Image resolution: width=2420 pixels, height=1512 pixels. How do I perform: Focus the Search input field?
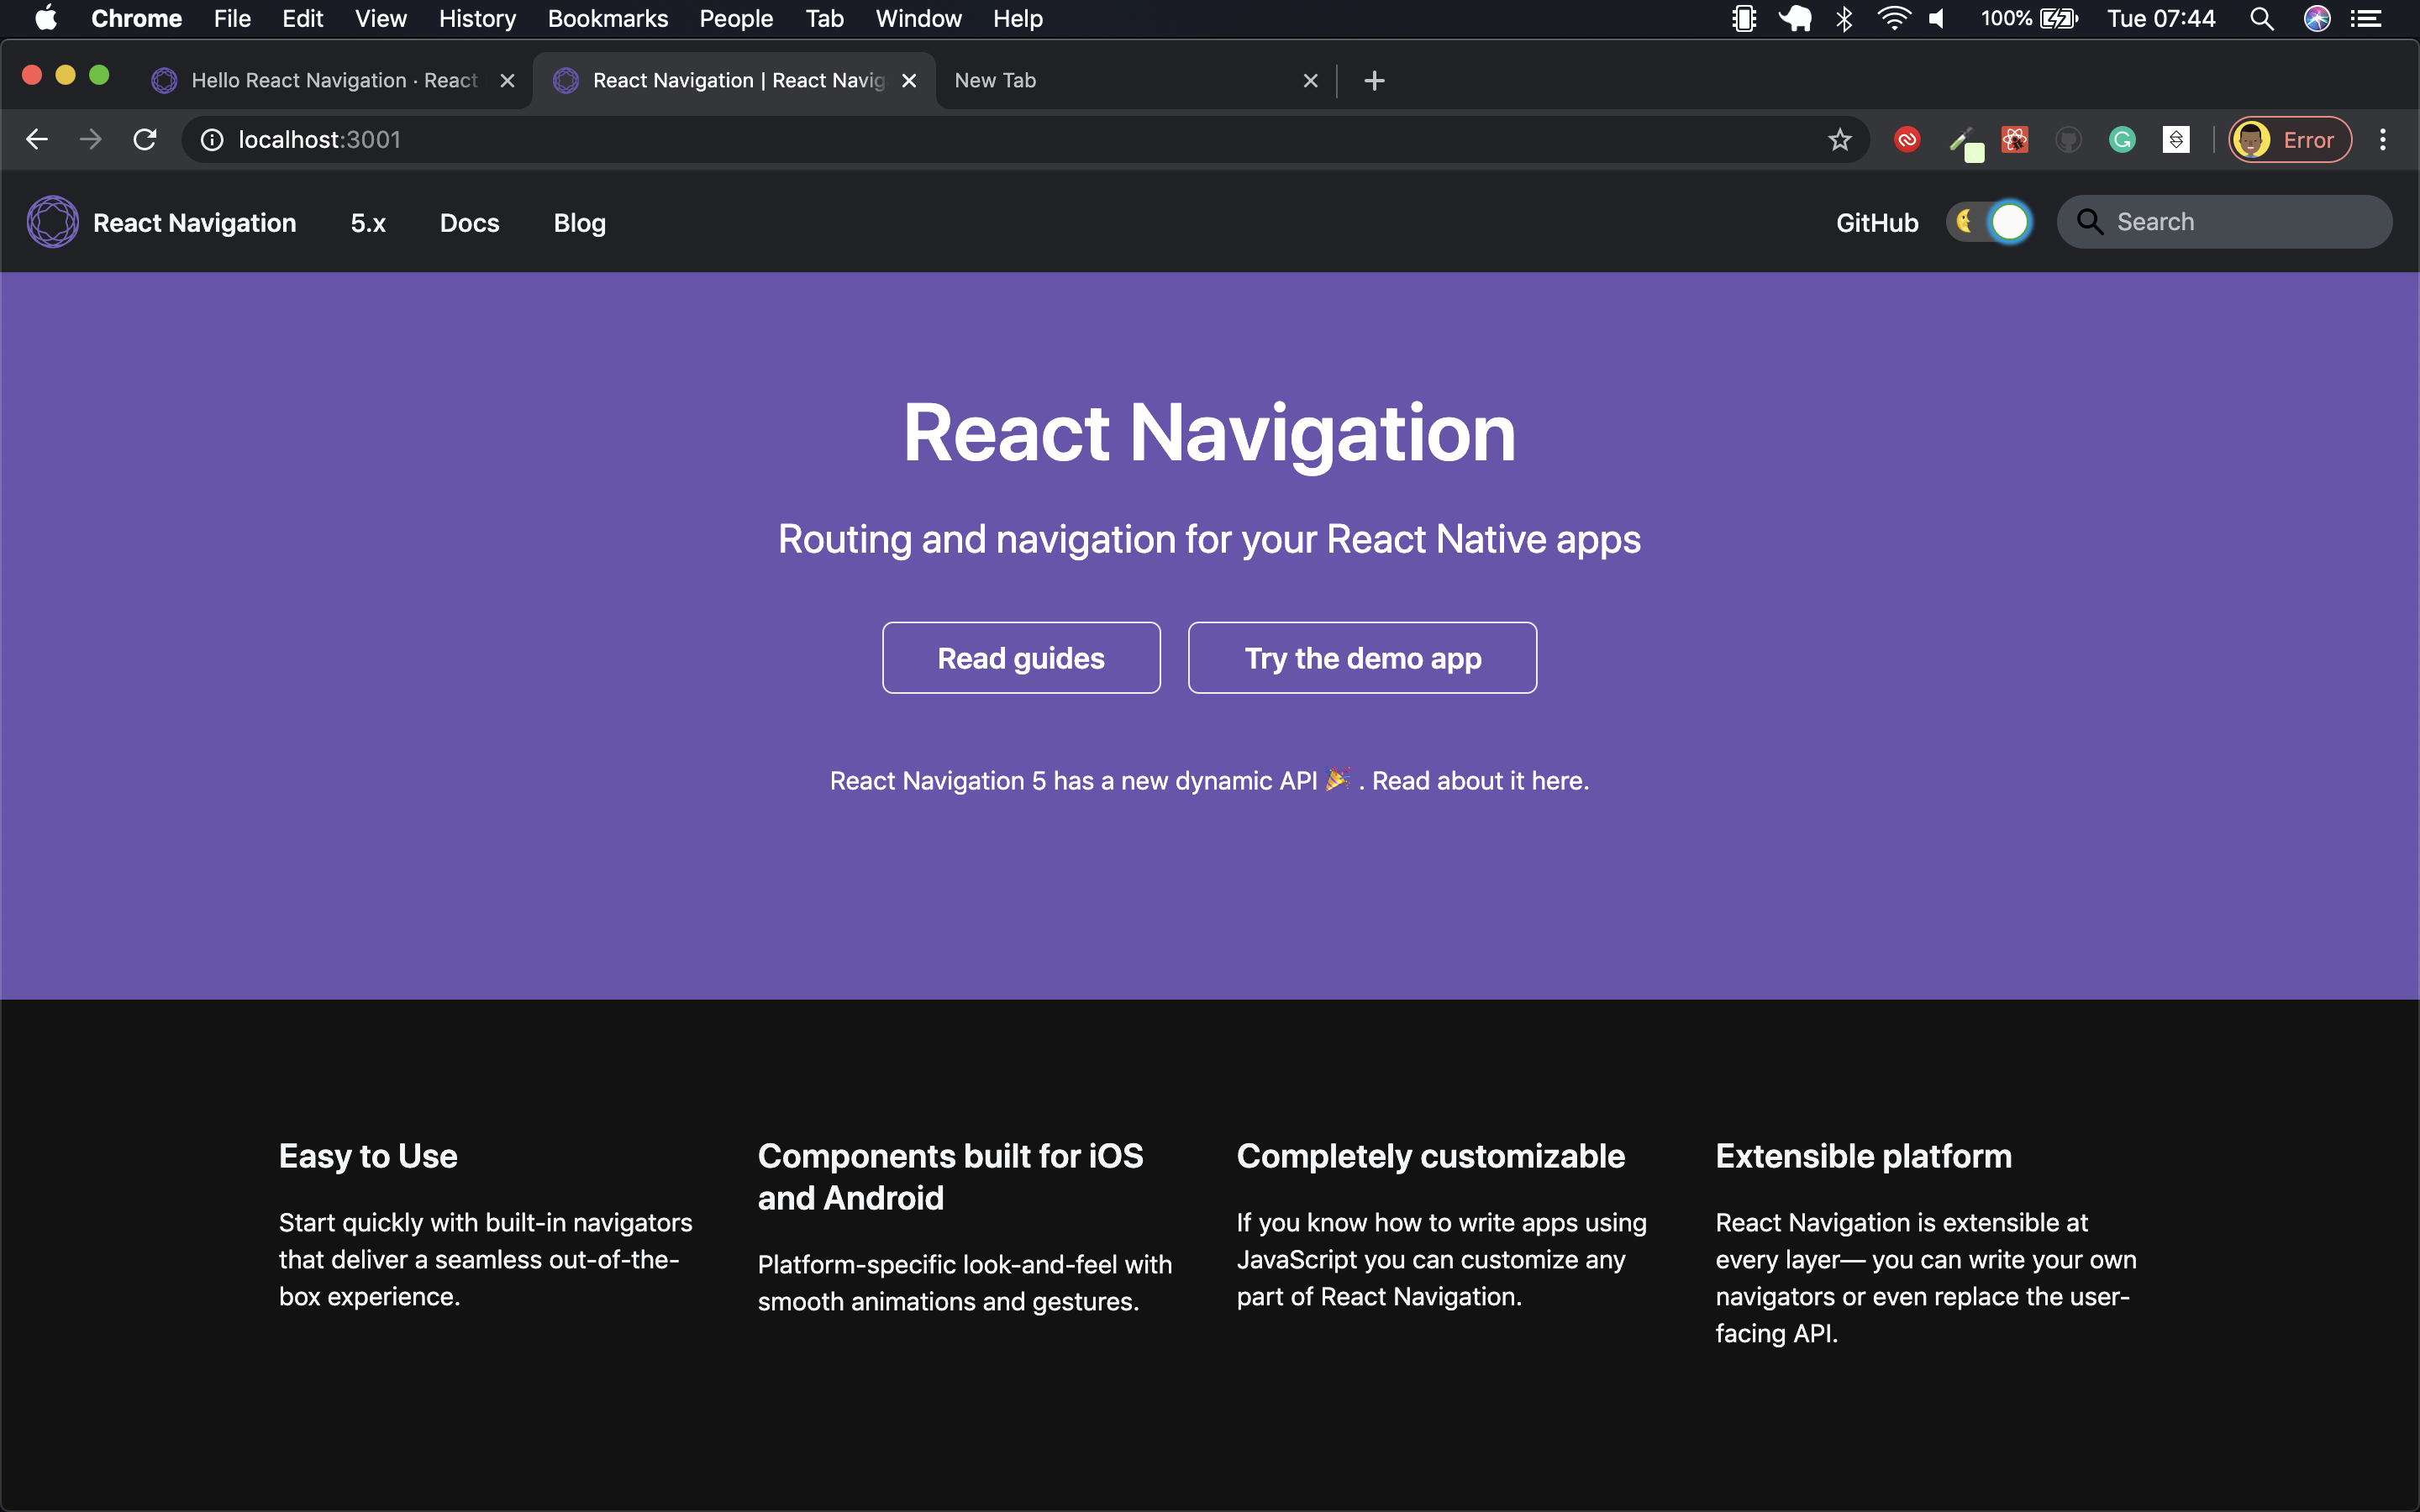click(x=2225, y=222)
